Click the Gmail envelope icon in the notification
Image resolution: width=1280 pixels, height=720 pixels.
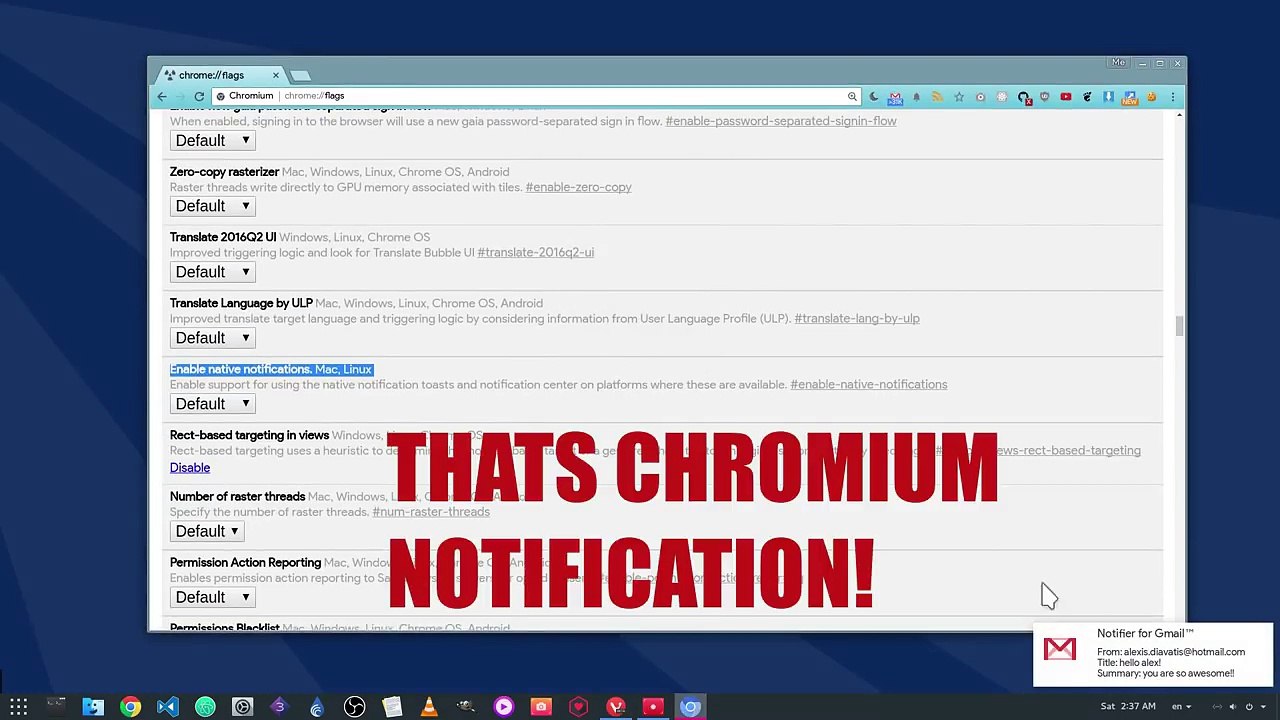[1060, 649]
